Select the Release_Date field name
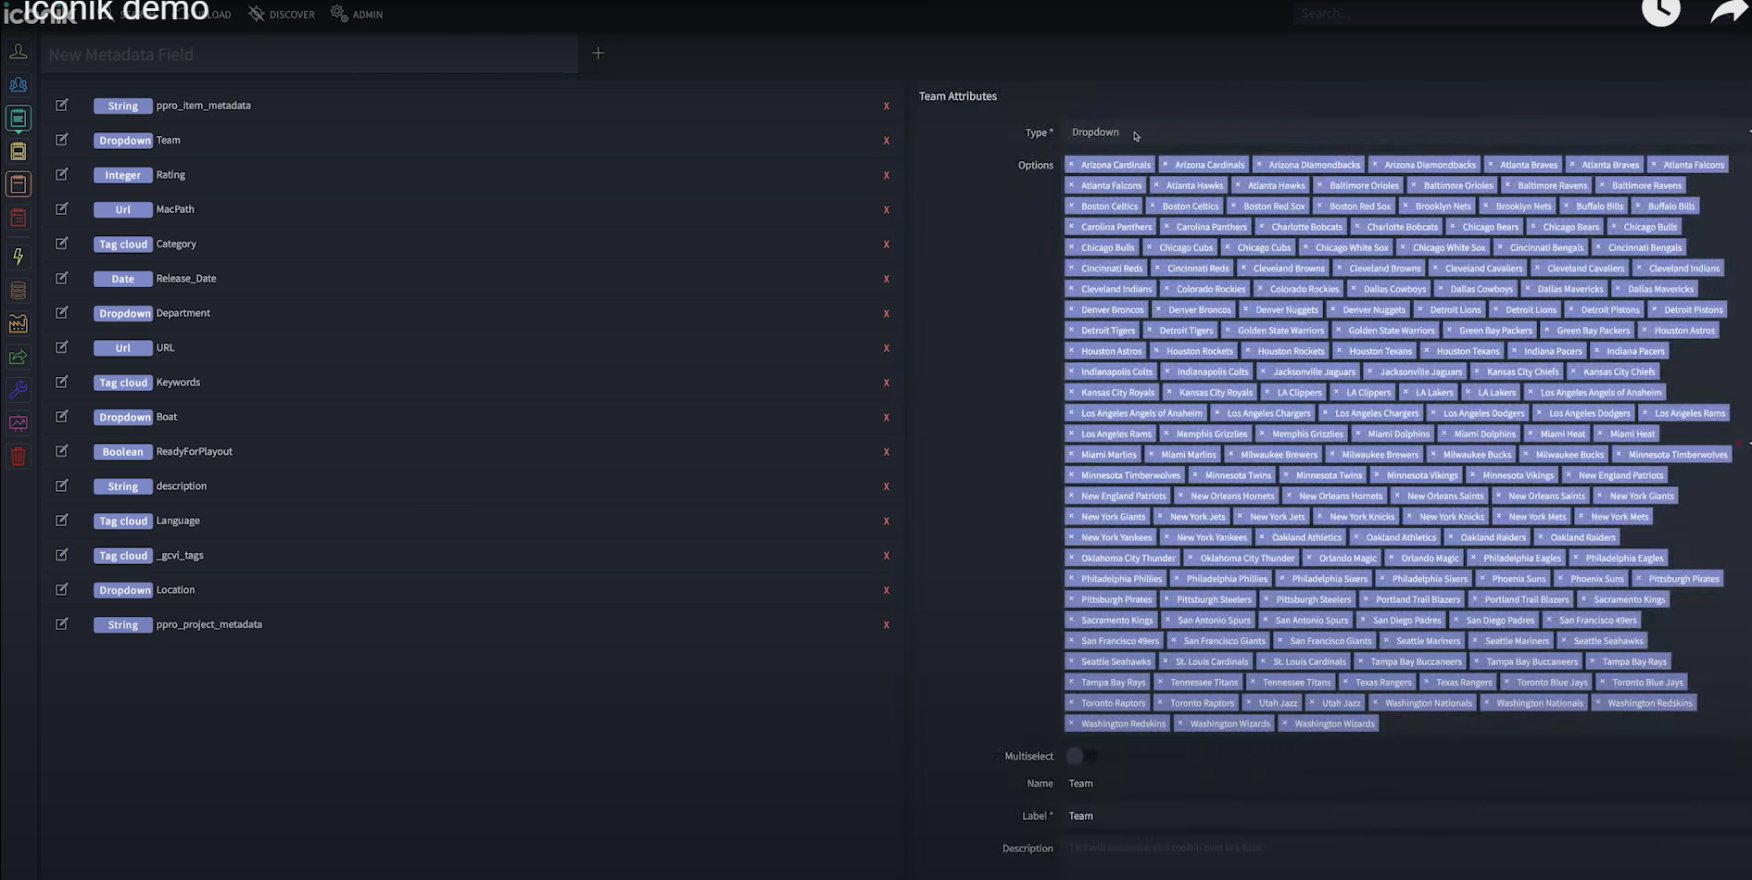This screenshot has width=1752, height=880. pyautogui.click(x=186, y=278)
